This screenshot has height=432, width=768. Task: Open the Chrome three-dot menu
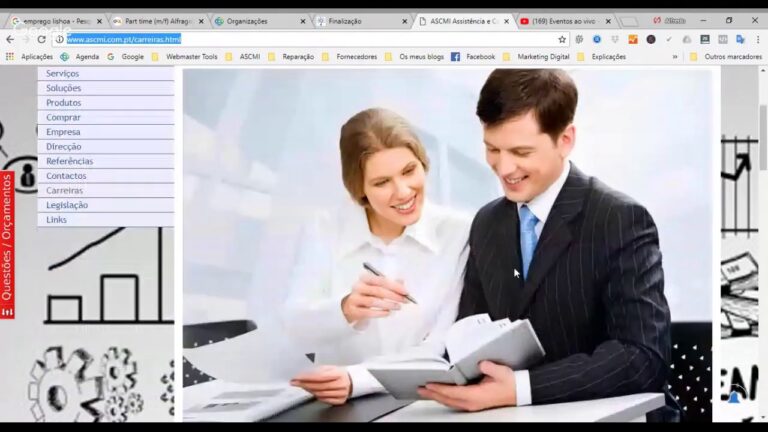click(758, 39)
